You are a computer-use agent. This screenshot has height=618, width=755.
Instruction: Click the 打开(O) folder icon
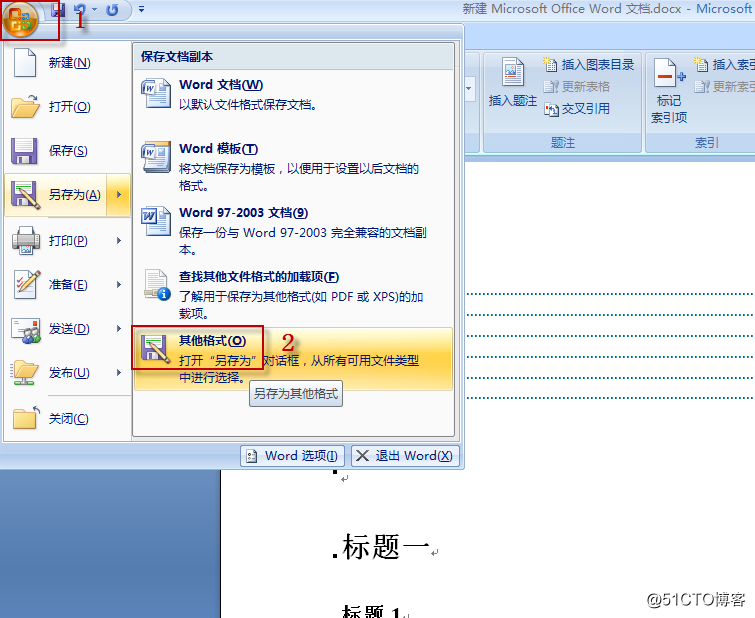click(25, 106)
